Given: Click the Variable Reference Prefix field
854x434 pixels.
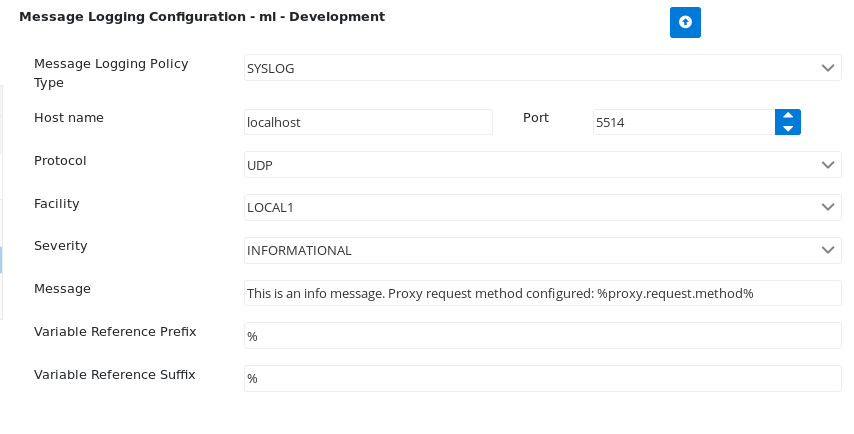Looking at the screenshot, I should click(x=542, y=335).
